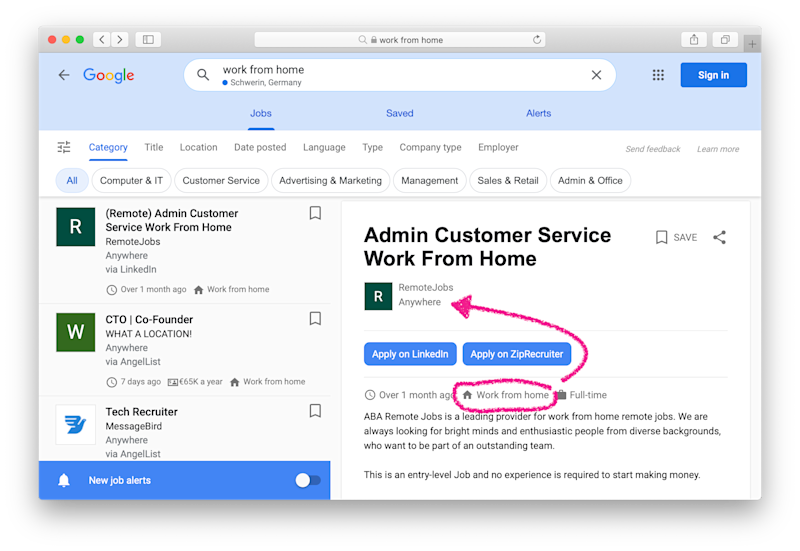
Task: Clear the search query with the X
Action: coord(596,75)
